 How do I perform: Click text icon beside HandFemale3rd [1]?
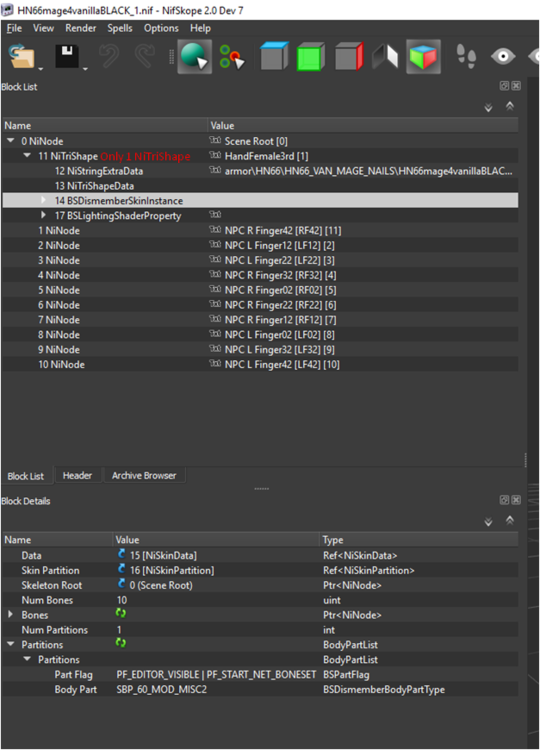tap(215, 155)
